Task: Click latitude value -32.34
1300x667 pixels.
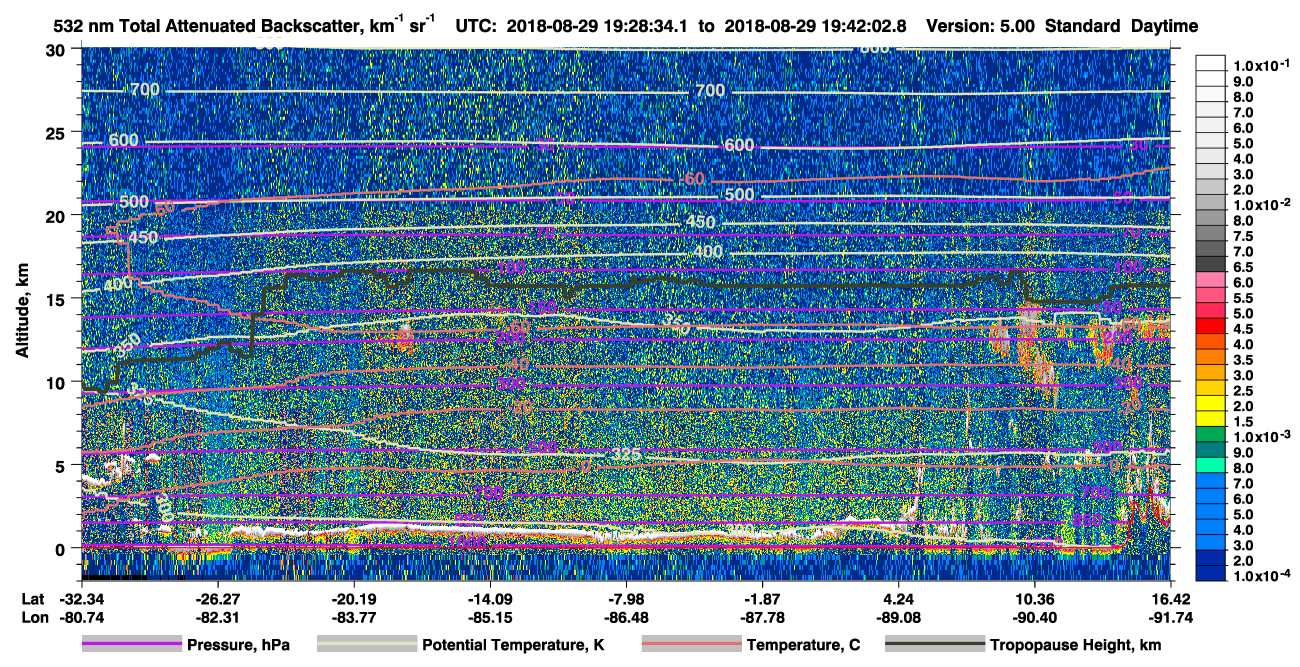Action: [82, 598]
